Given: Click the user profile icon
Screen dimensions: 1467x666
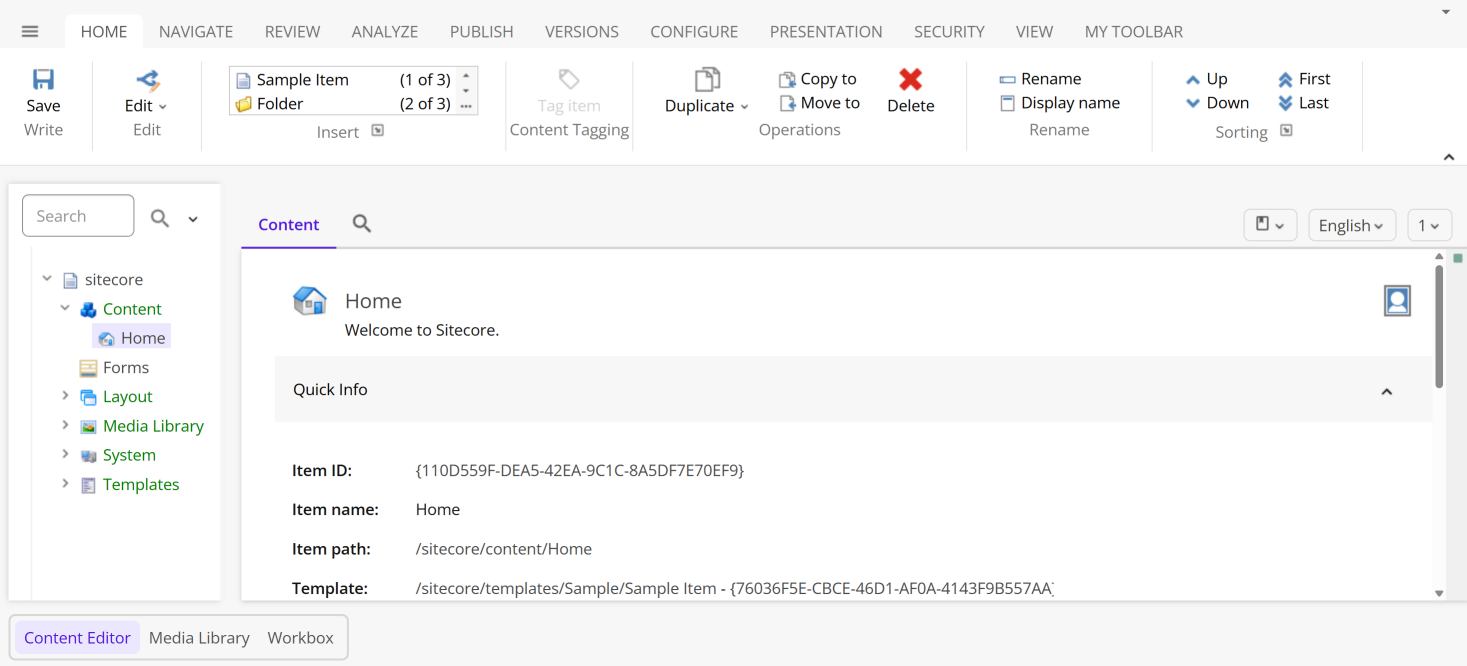Looking at the screenshot, I should [1397, 301].
